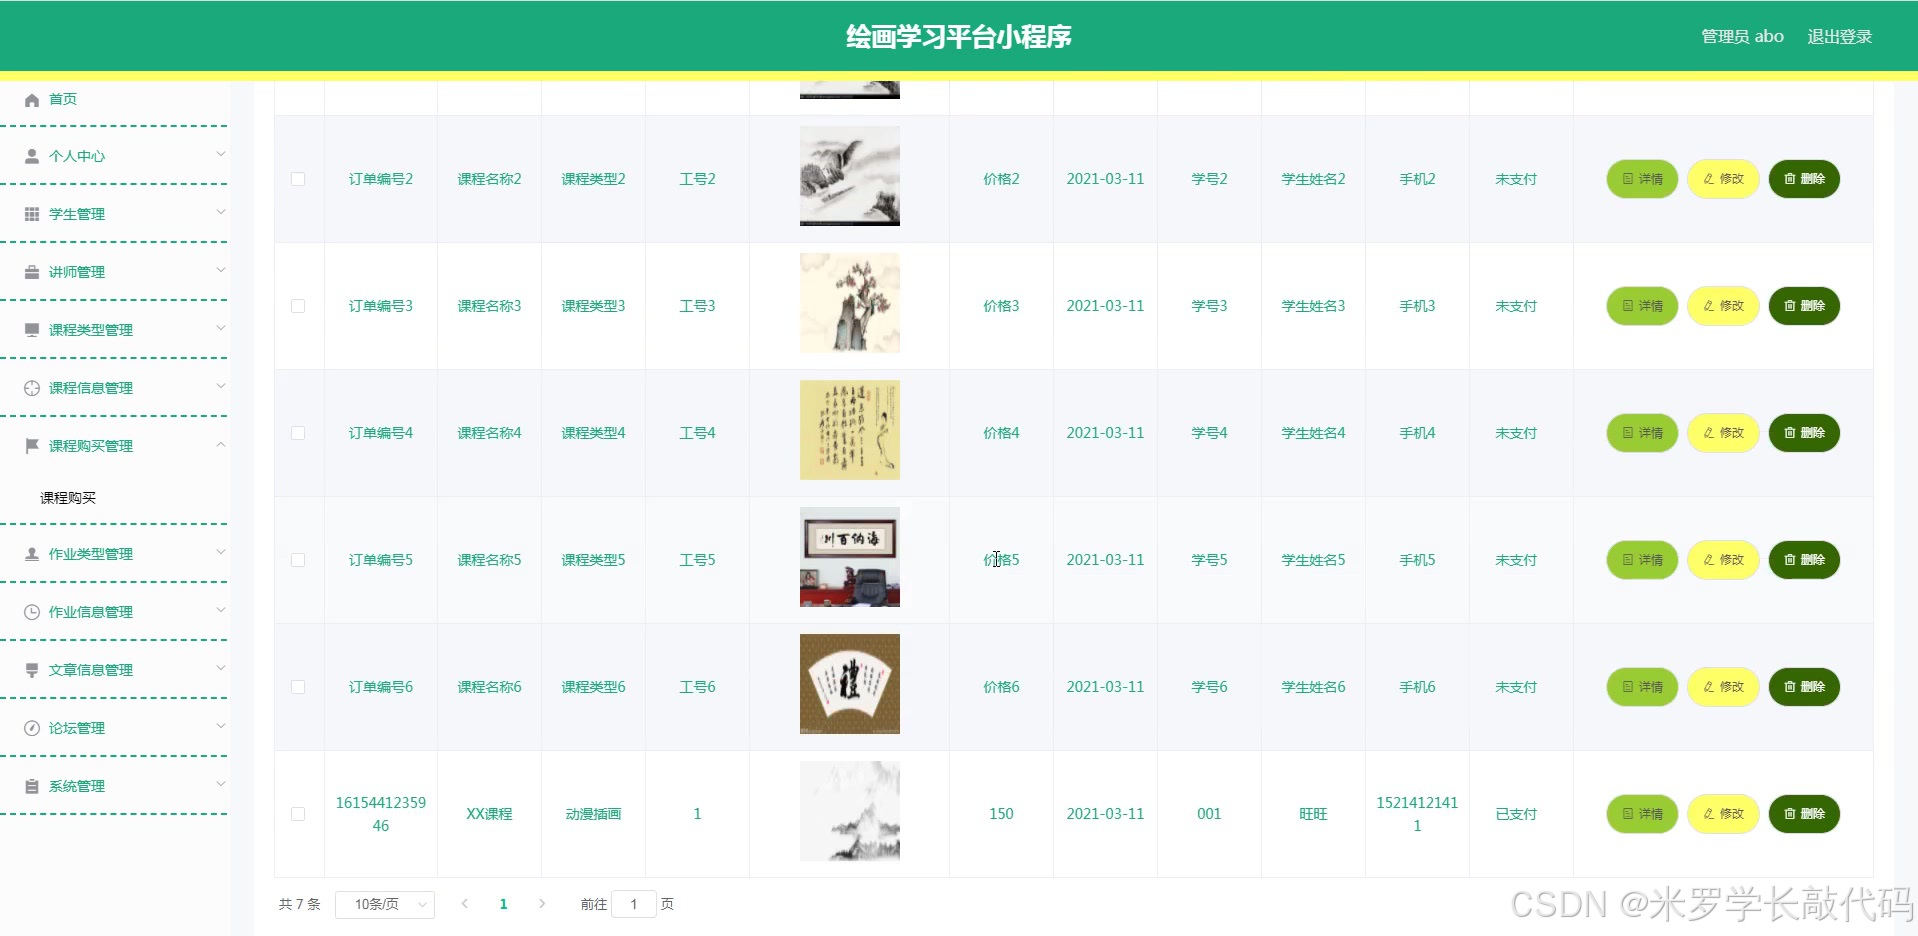Image resolution: width=1918 pixels, height=936 pixels.
Task: Open 详情 for 订单编号5
Action: coord(1641,560)
